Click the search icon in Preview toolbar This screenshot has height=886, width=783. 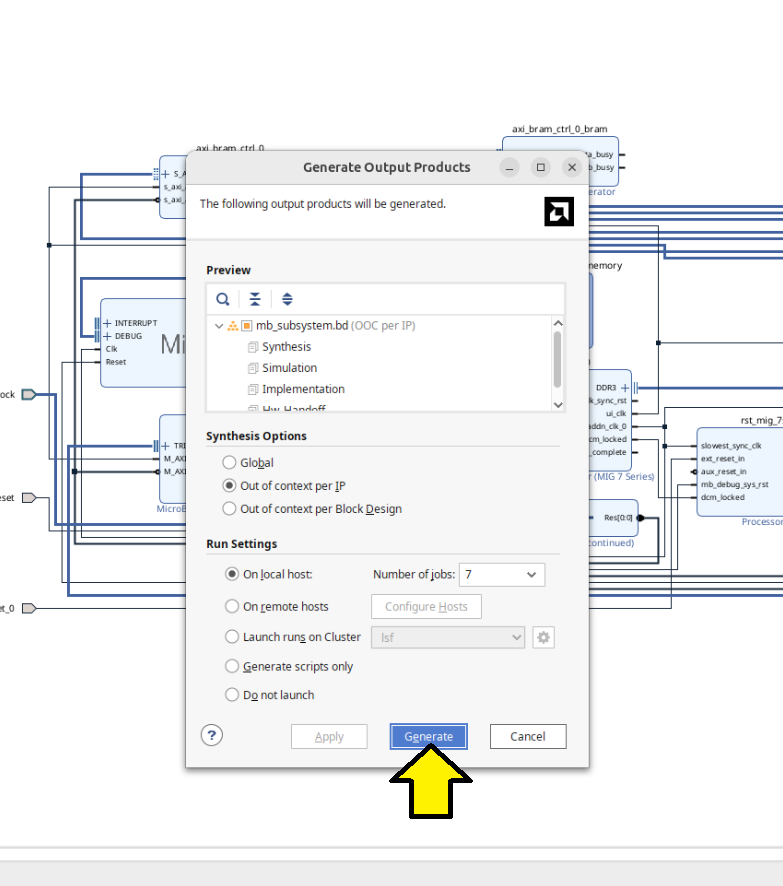pos(223,299)
